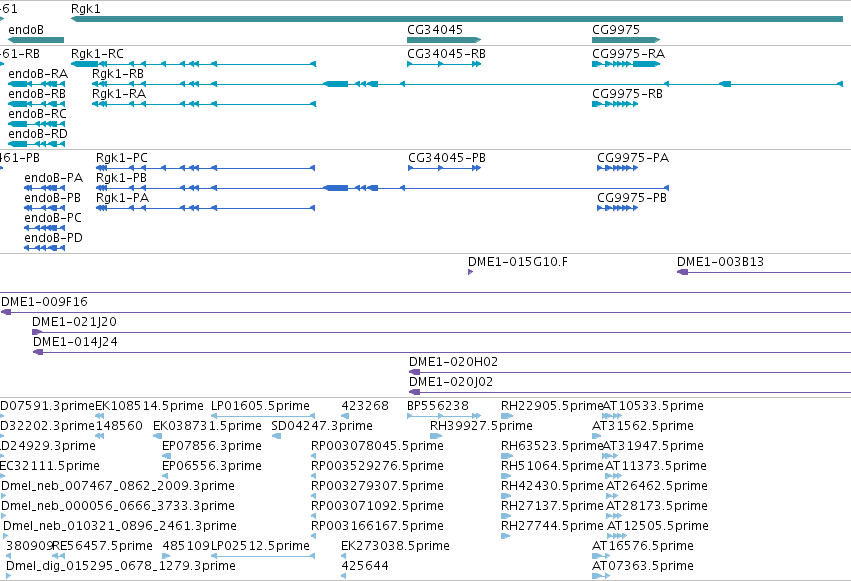The image size is (851, 581).
Task: Click the CG9975-RA transcript label
Action: coord(628,54)
